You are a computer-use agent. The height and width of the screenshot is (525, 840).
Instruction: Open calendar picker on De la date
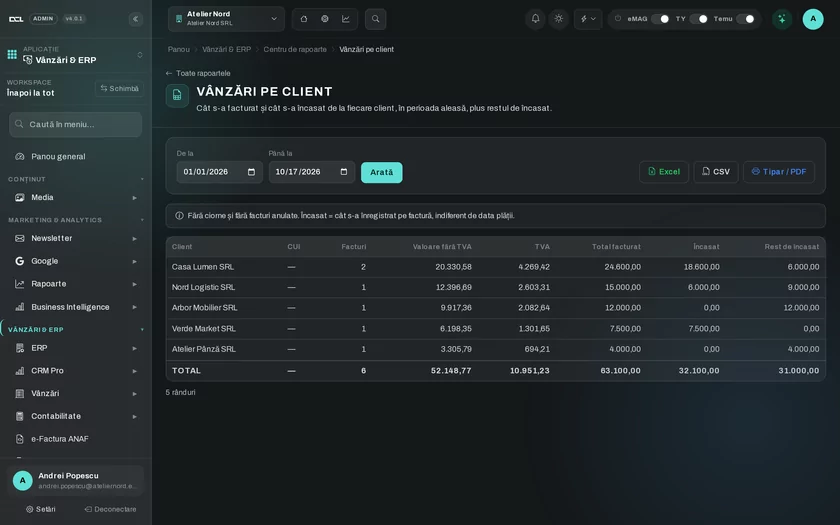[251, 172]
